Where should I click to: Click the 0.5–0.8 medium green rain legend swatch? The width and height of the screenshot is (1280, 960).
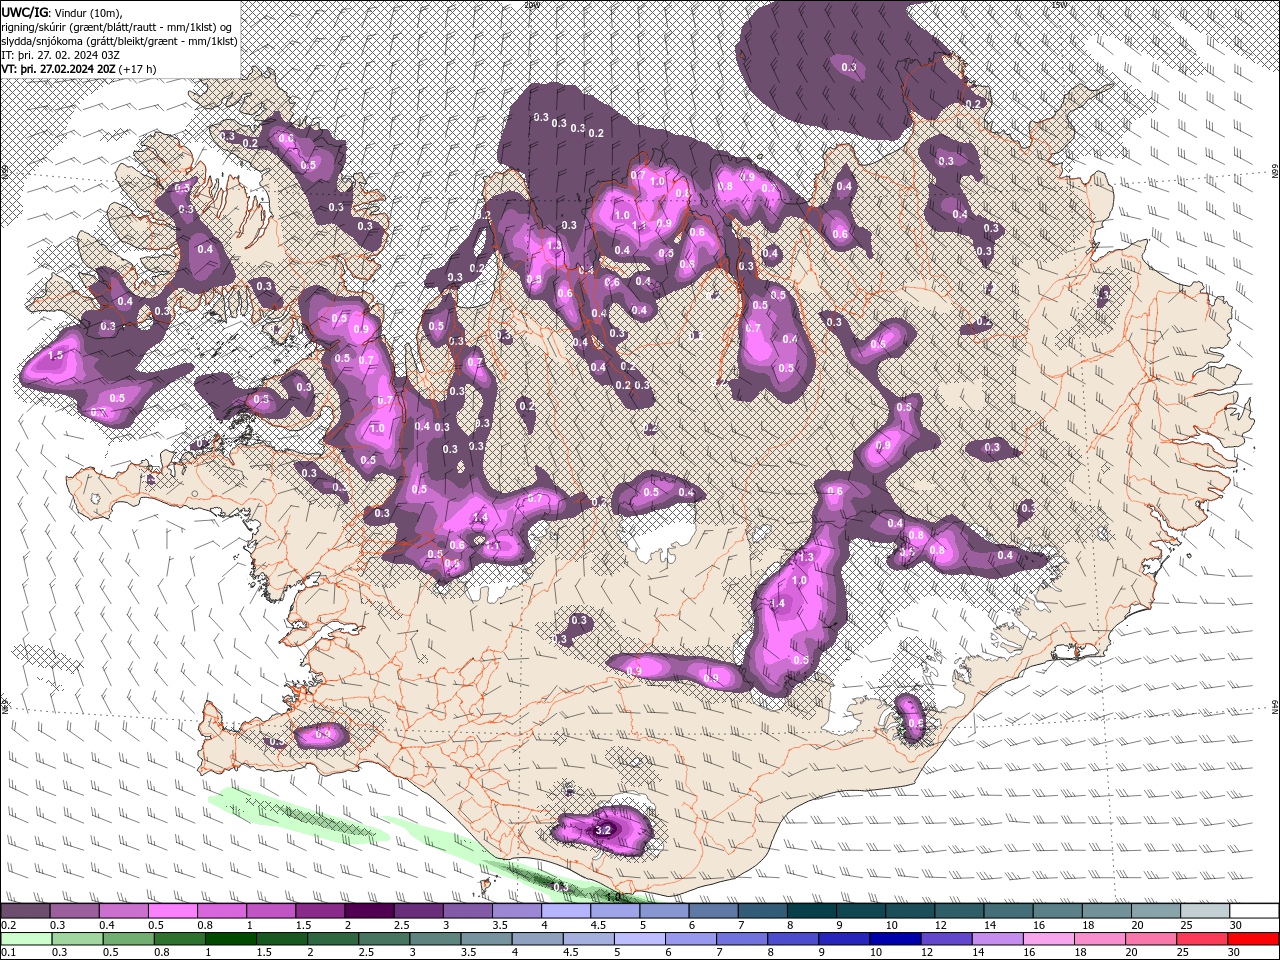coord(130,939)
